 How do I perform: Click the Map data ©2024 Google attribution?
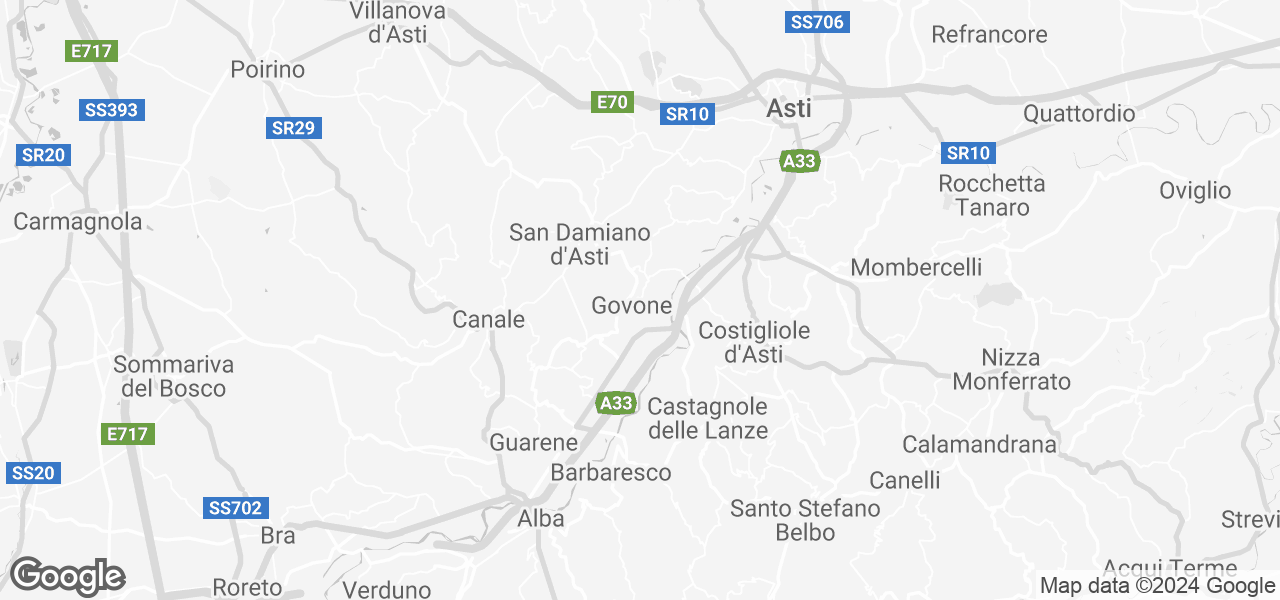click(1157, 586)
